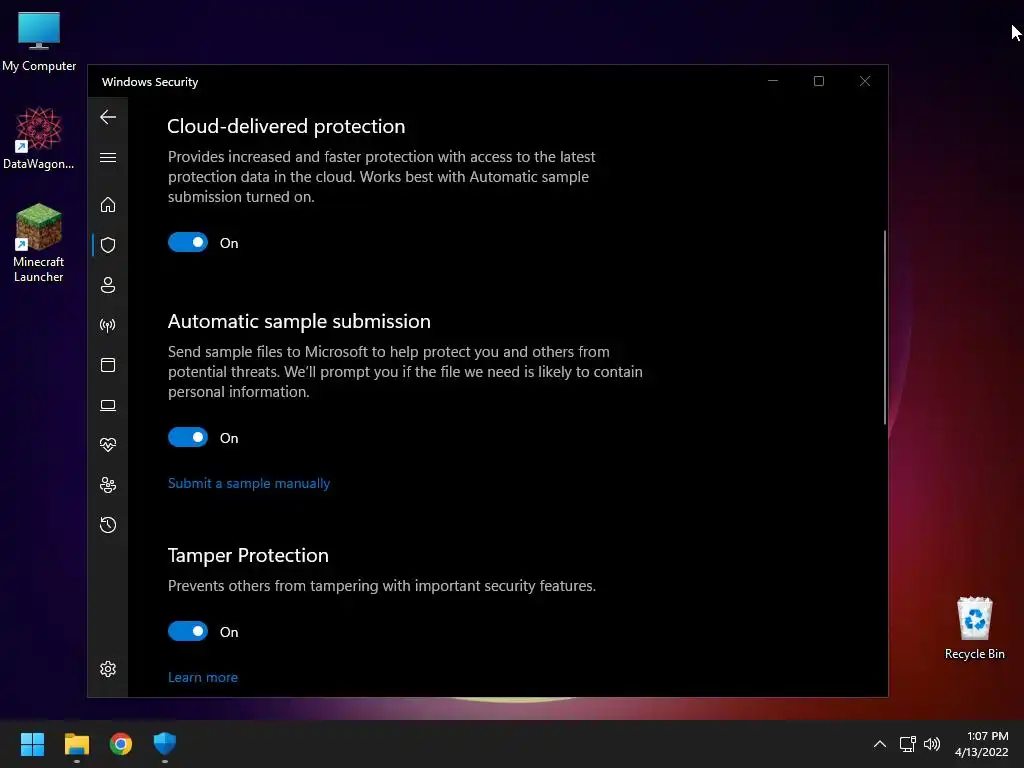Select Virus & threat protection shield icon
1024x768 pixels.
(108, 245)
